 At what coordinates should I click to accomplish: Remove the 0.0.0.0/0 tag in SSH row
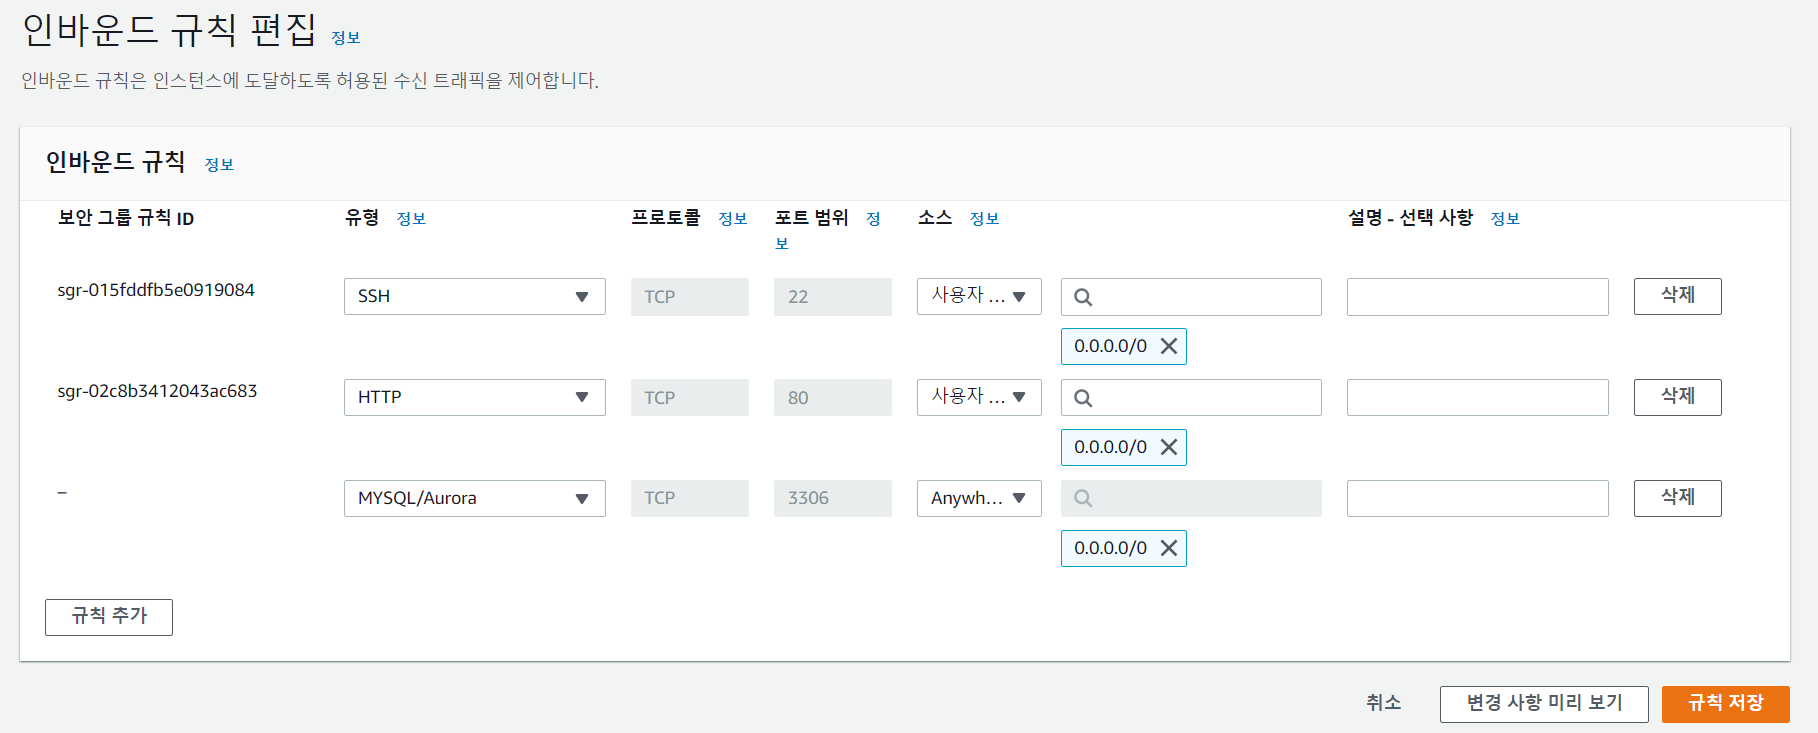[x=1168, y=346]
